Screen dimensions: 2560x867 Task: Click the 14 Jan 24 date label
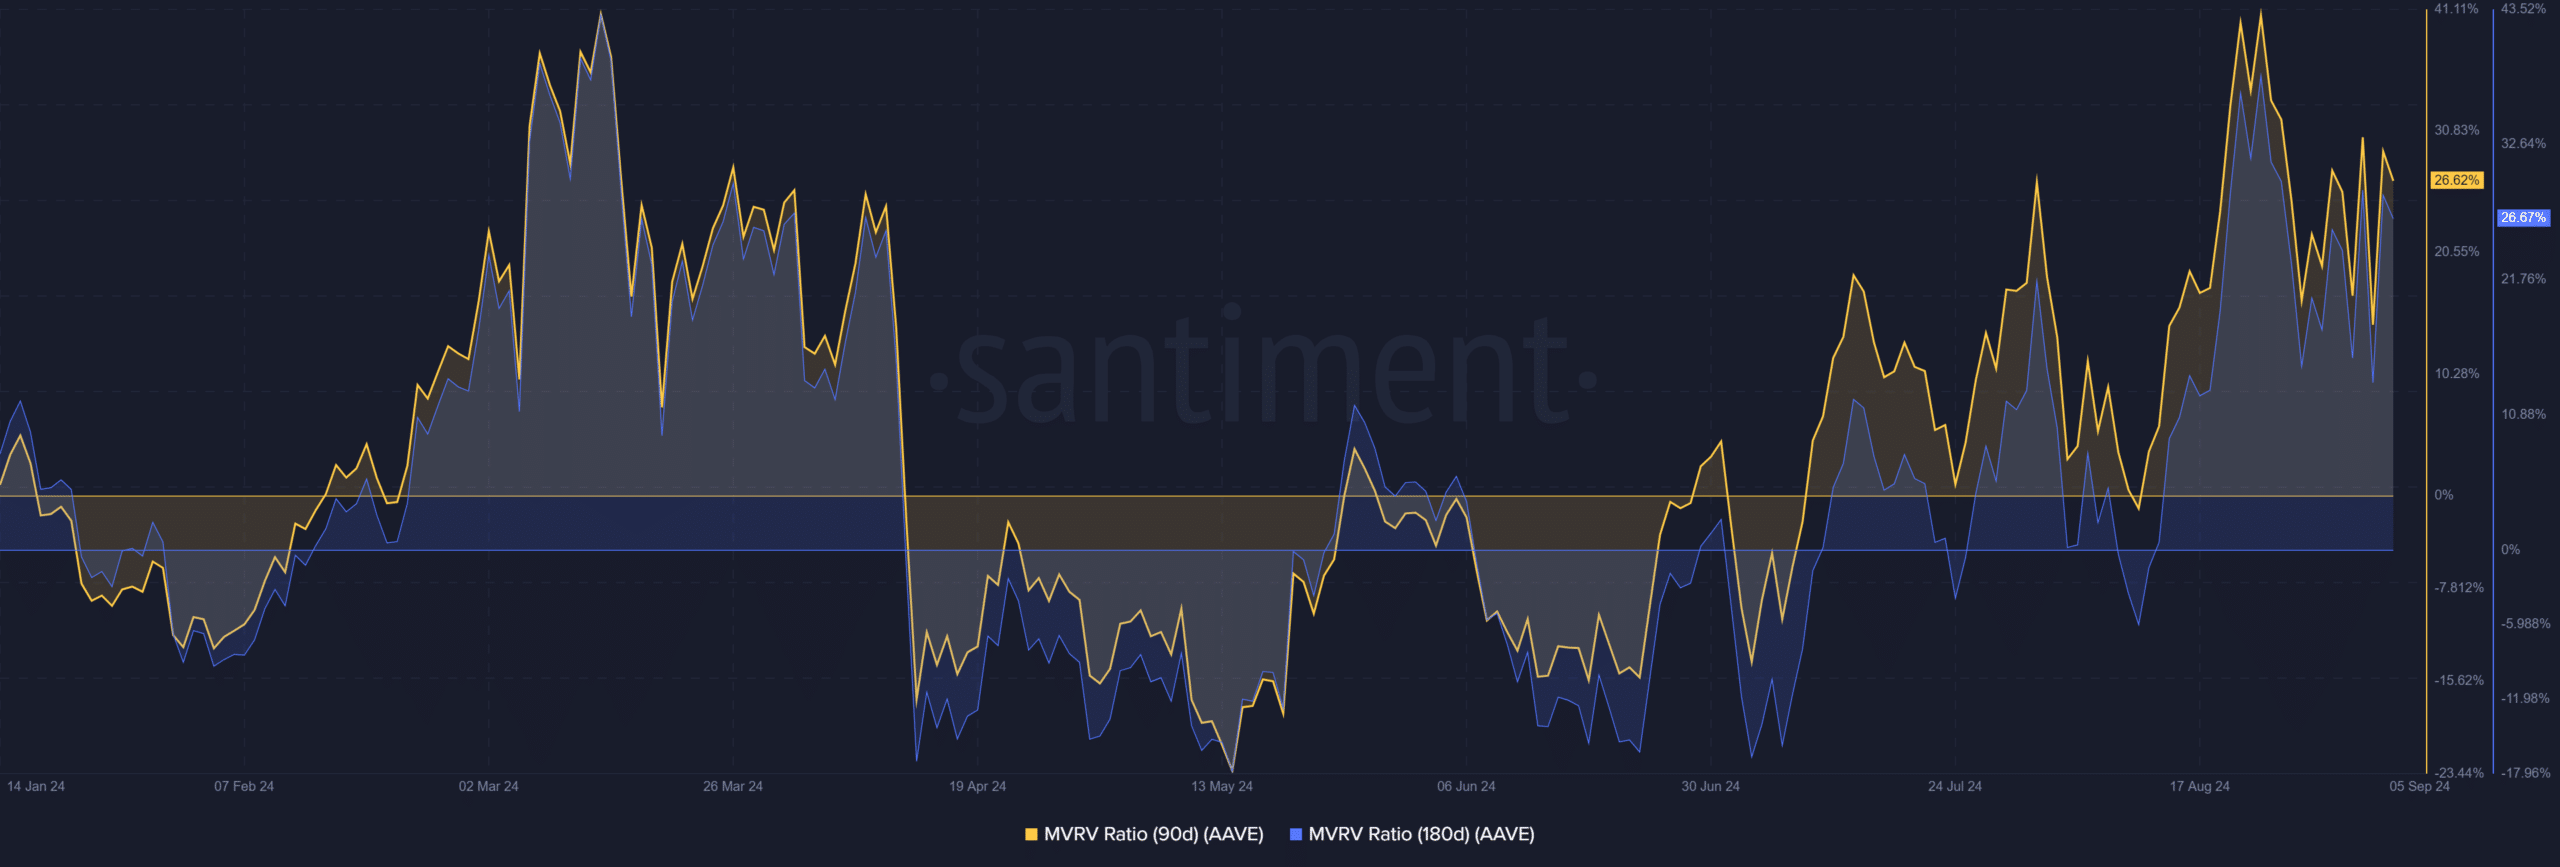36,786
